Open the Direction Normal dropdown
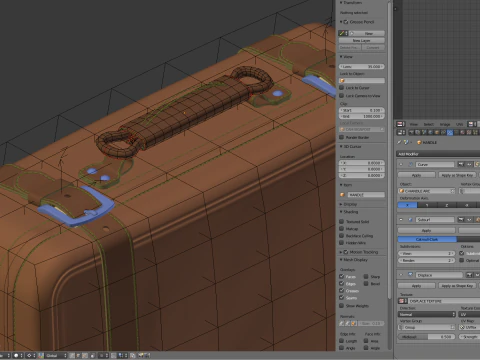 pos(427,314)
